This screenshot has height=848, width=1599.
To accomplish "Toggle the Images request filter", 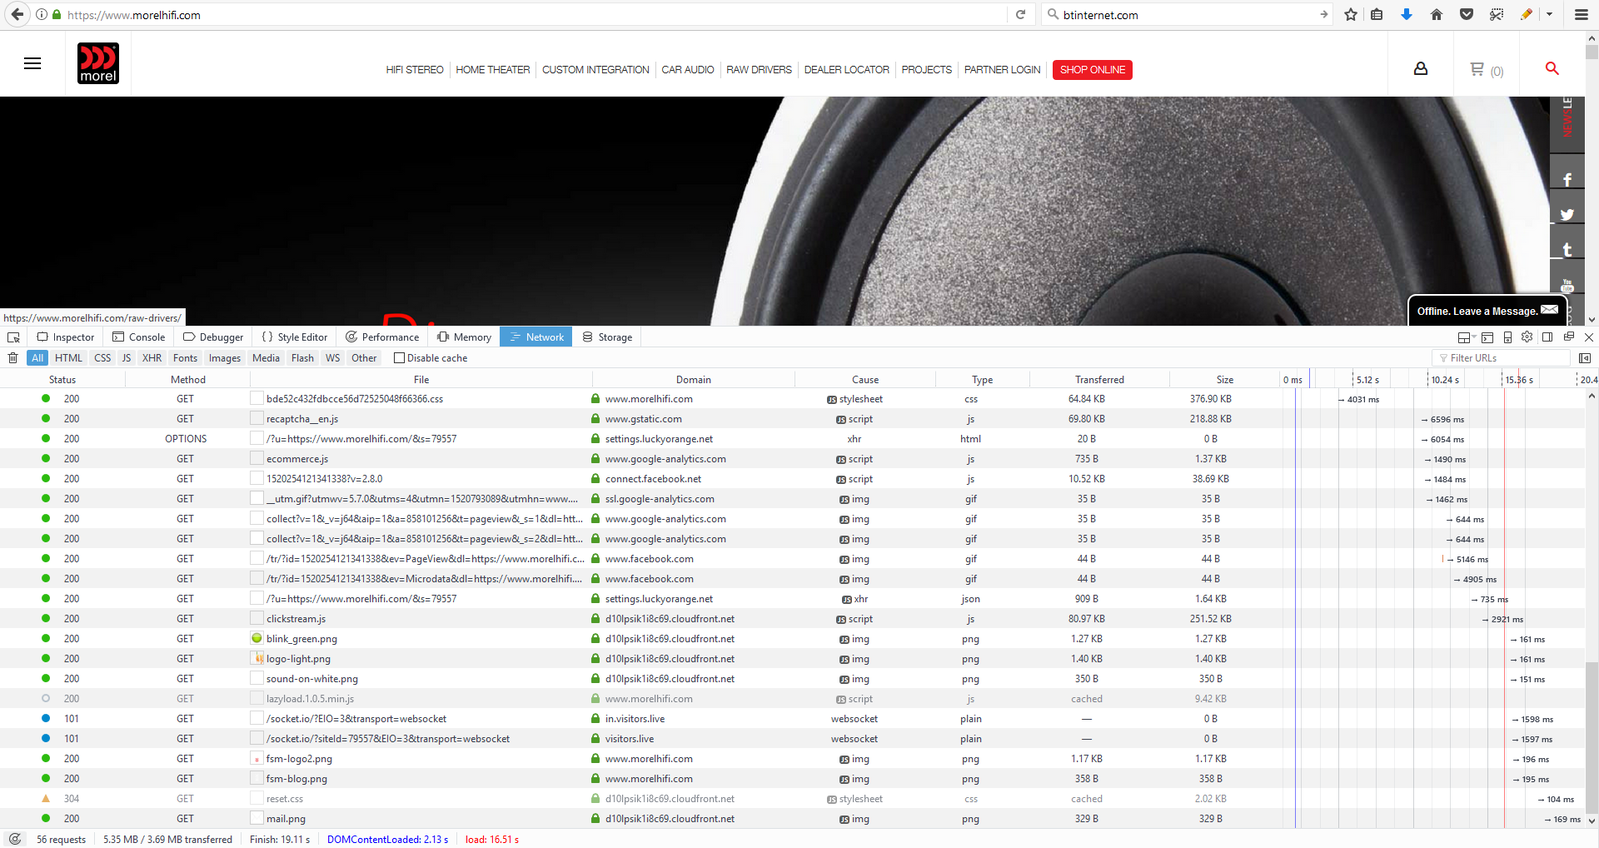I will click(224, 358).
